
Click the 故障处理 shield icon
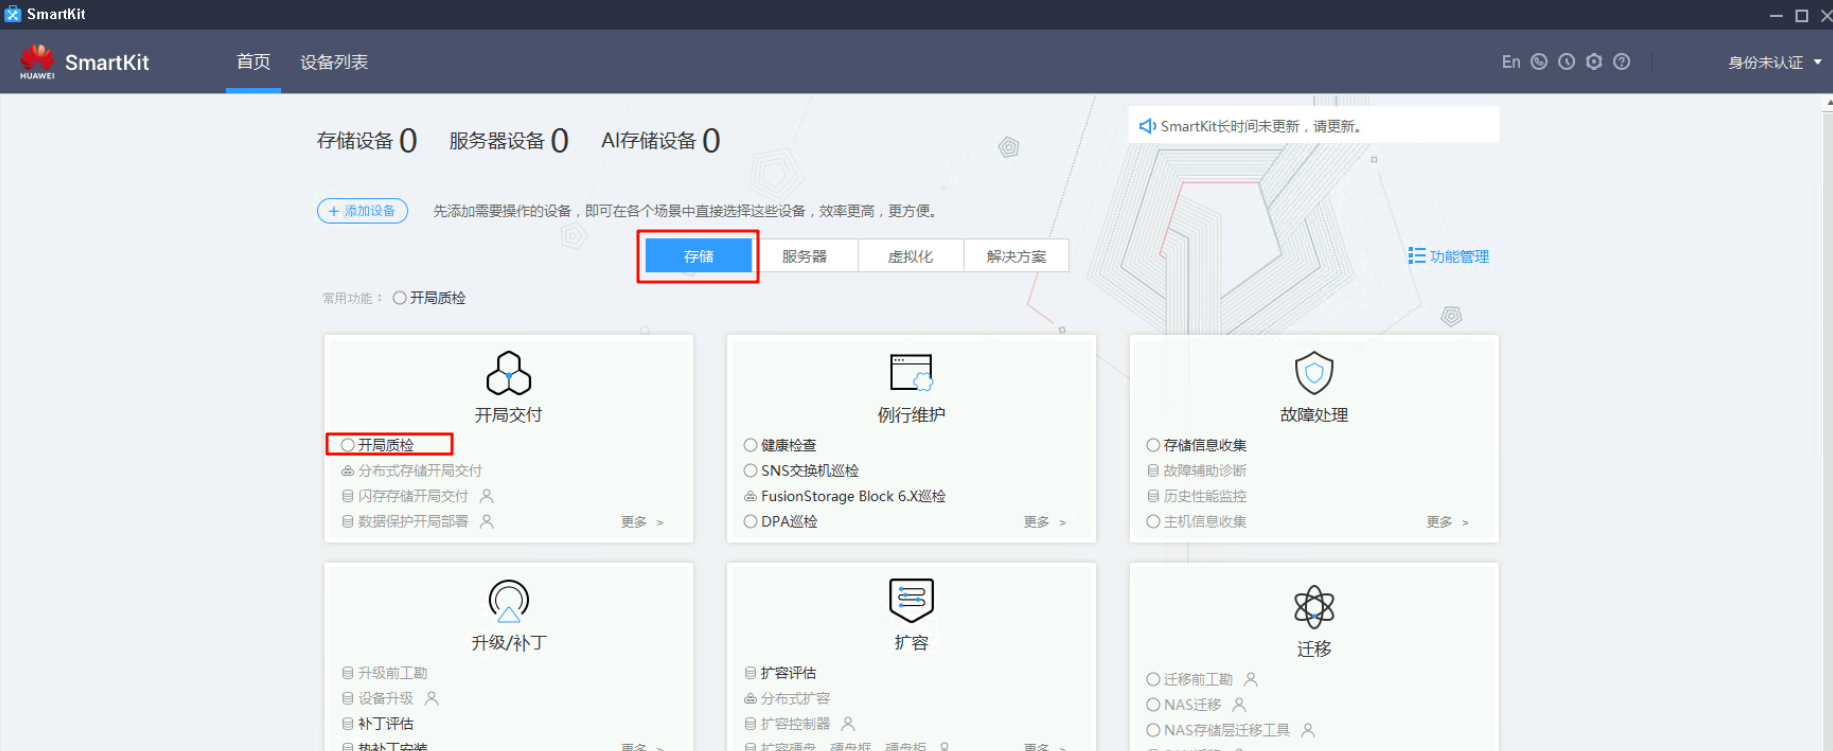click(1314, 373)
